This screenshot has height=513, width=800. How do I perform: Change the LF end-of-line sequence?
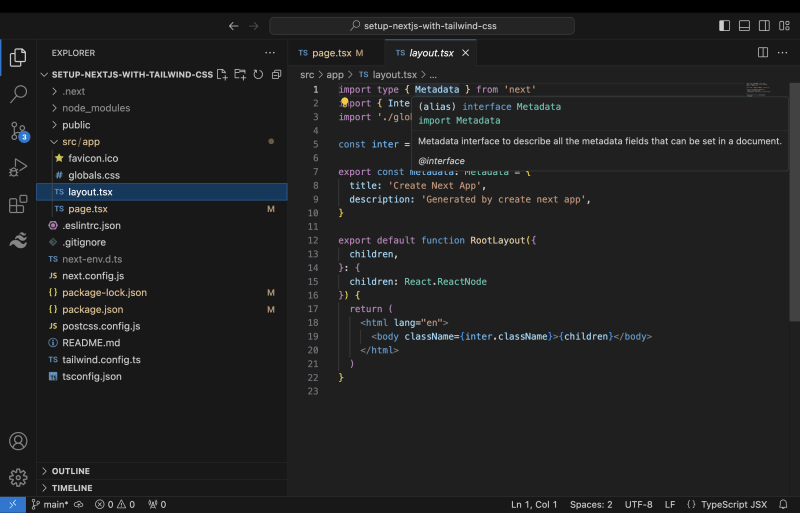(670, 504)
